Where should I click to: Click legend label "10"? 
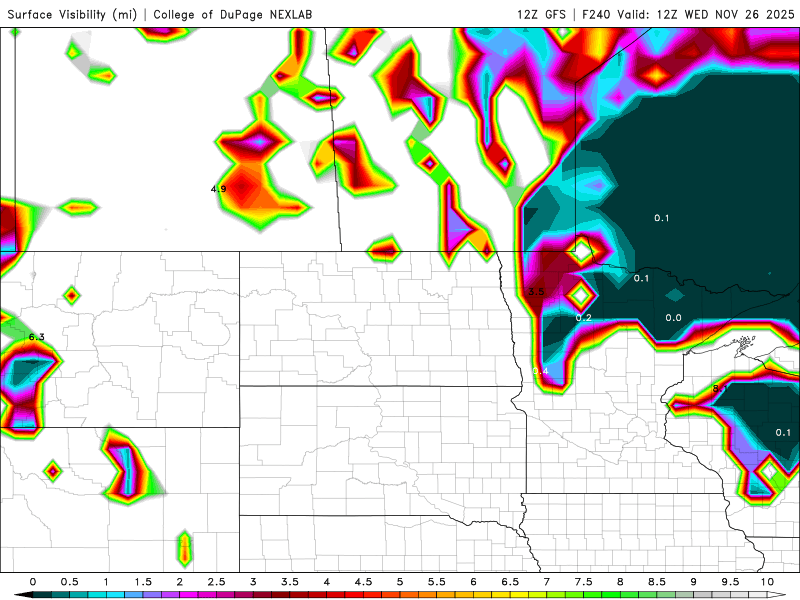tap(767, 582)
